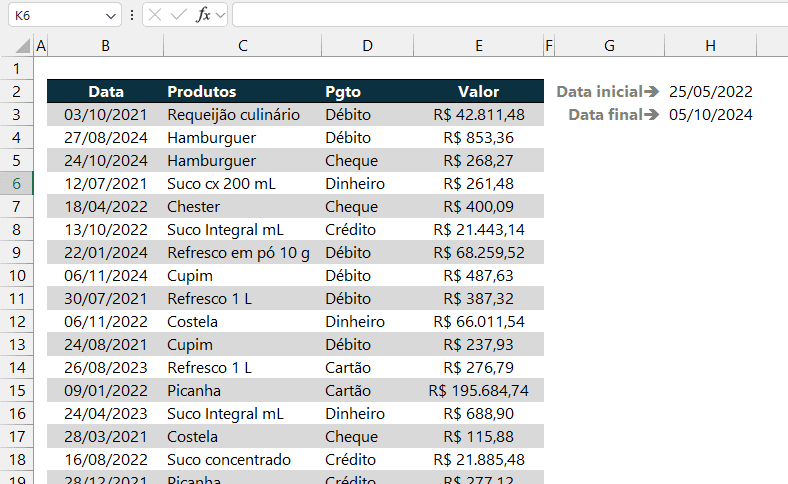The image size is (788, 484).
Task: Click 'Picanha' cell in row 15
Action: tap(243, 391)
